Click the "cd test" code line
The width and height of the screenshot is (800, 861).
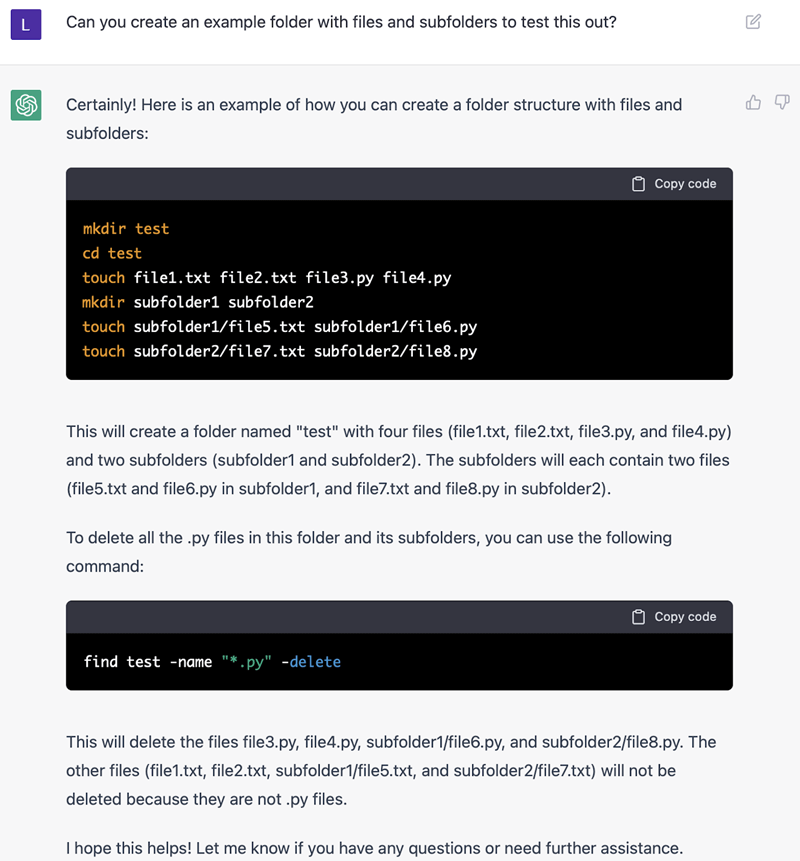(x=112, y=253)
